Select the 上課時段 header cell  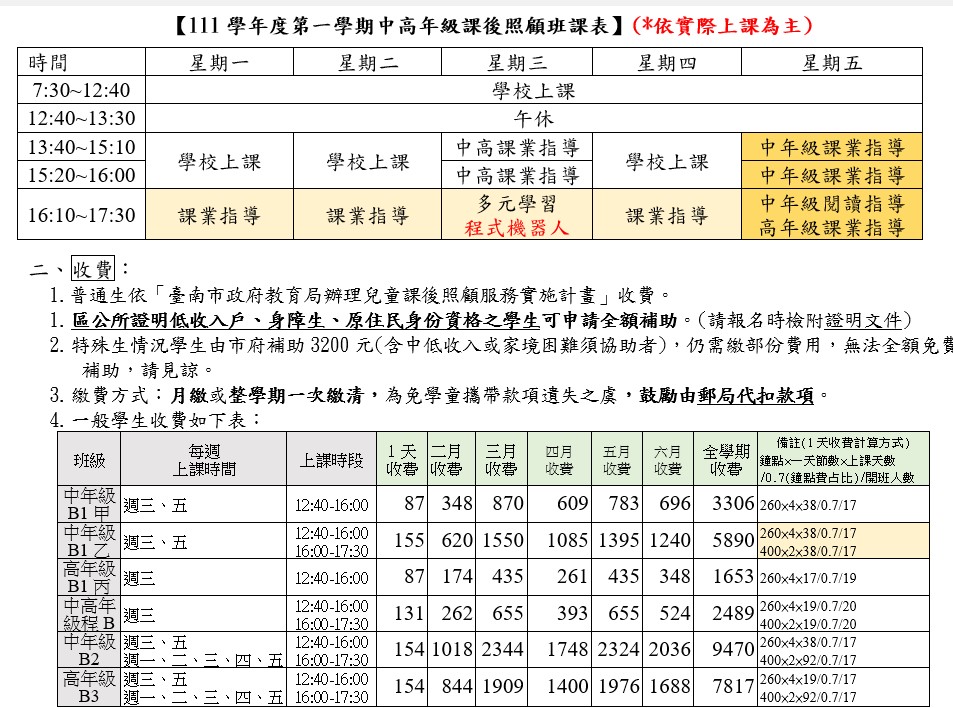pyautogui.click(x=331, y=459)
